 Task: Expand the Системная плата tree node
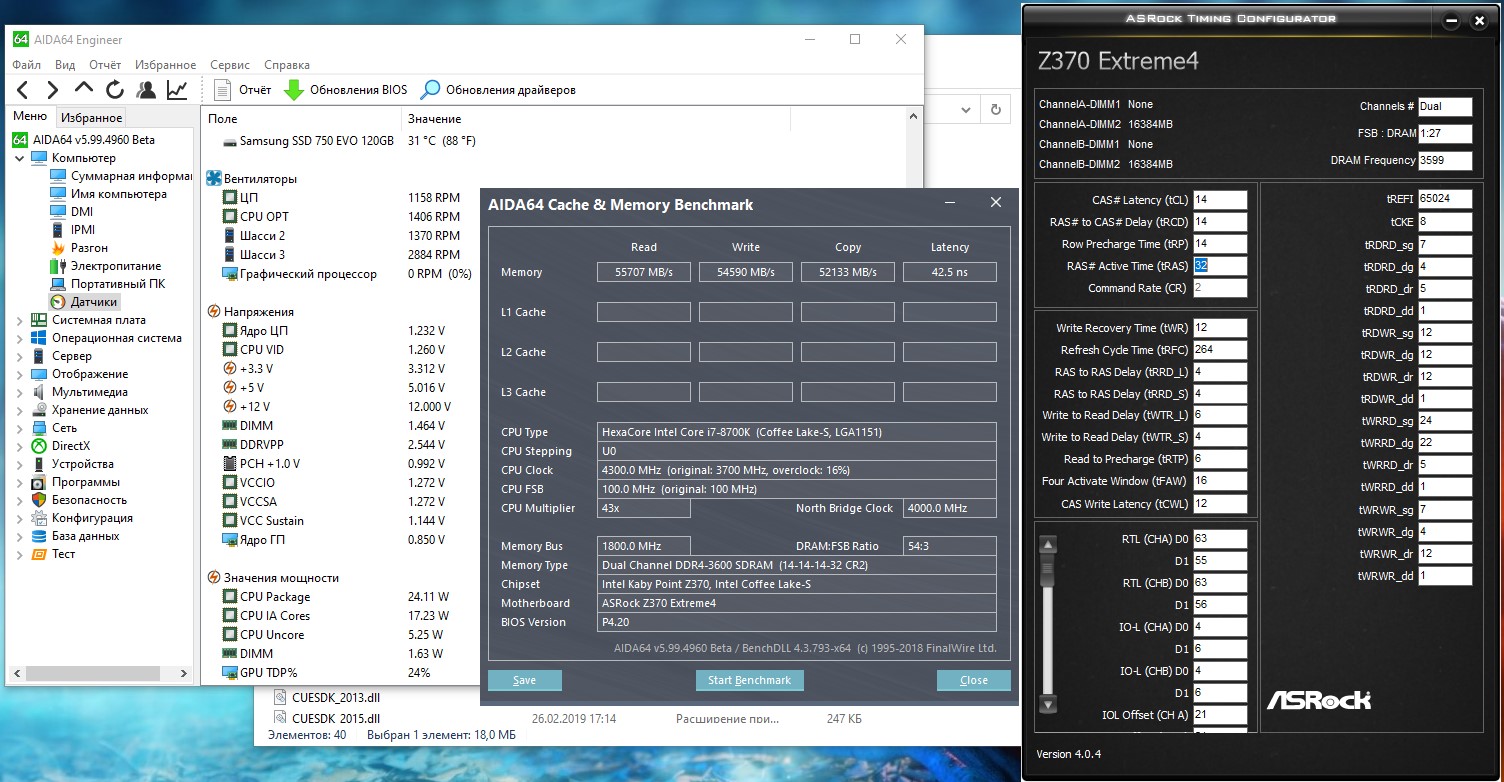(x=19, y=320)
